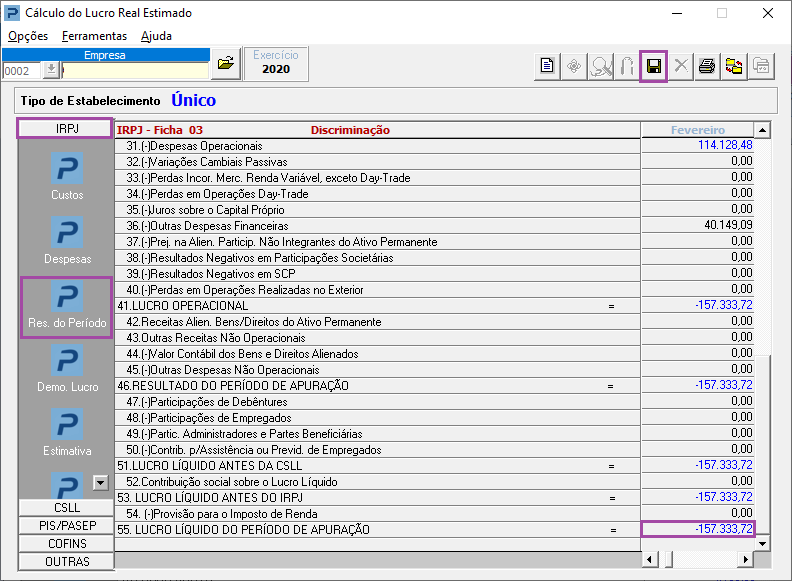792x581 pixels.
Task: Click the new document toolbar icon
Action: (x=547, y=66)
